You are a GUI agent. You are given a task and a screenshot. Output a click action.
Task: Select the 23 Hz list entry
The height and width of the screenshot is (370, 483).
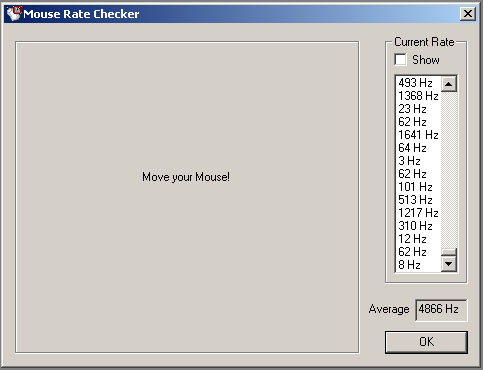[419, 109]
